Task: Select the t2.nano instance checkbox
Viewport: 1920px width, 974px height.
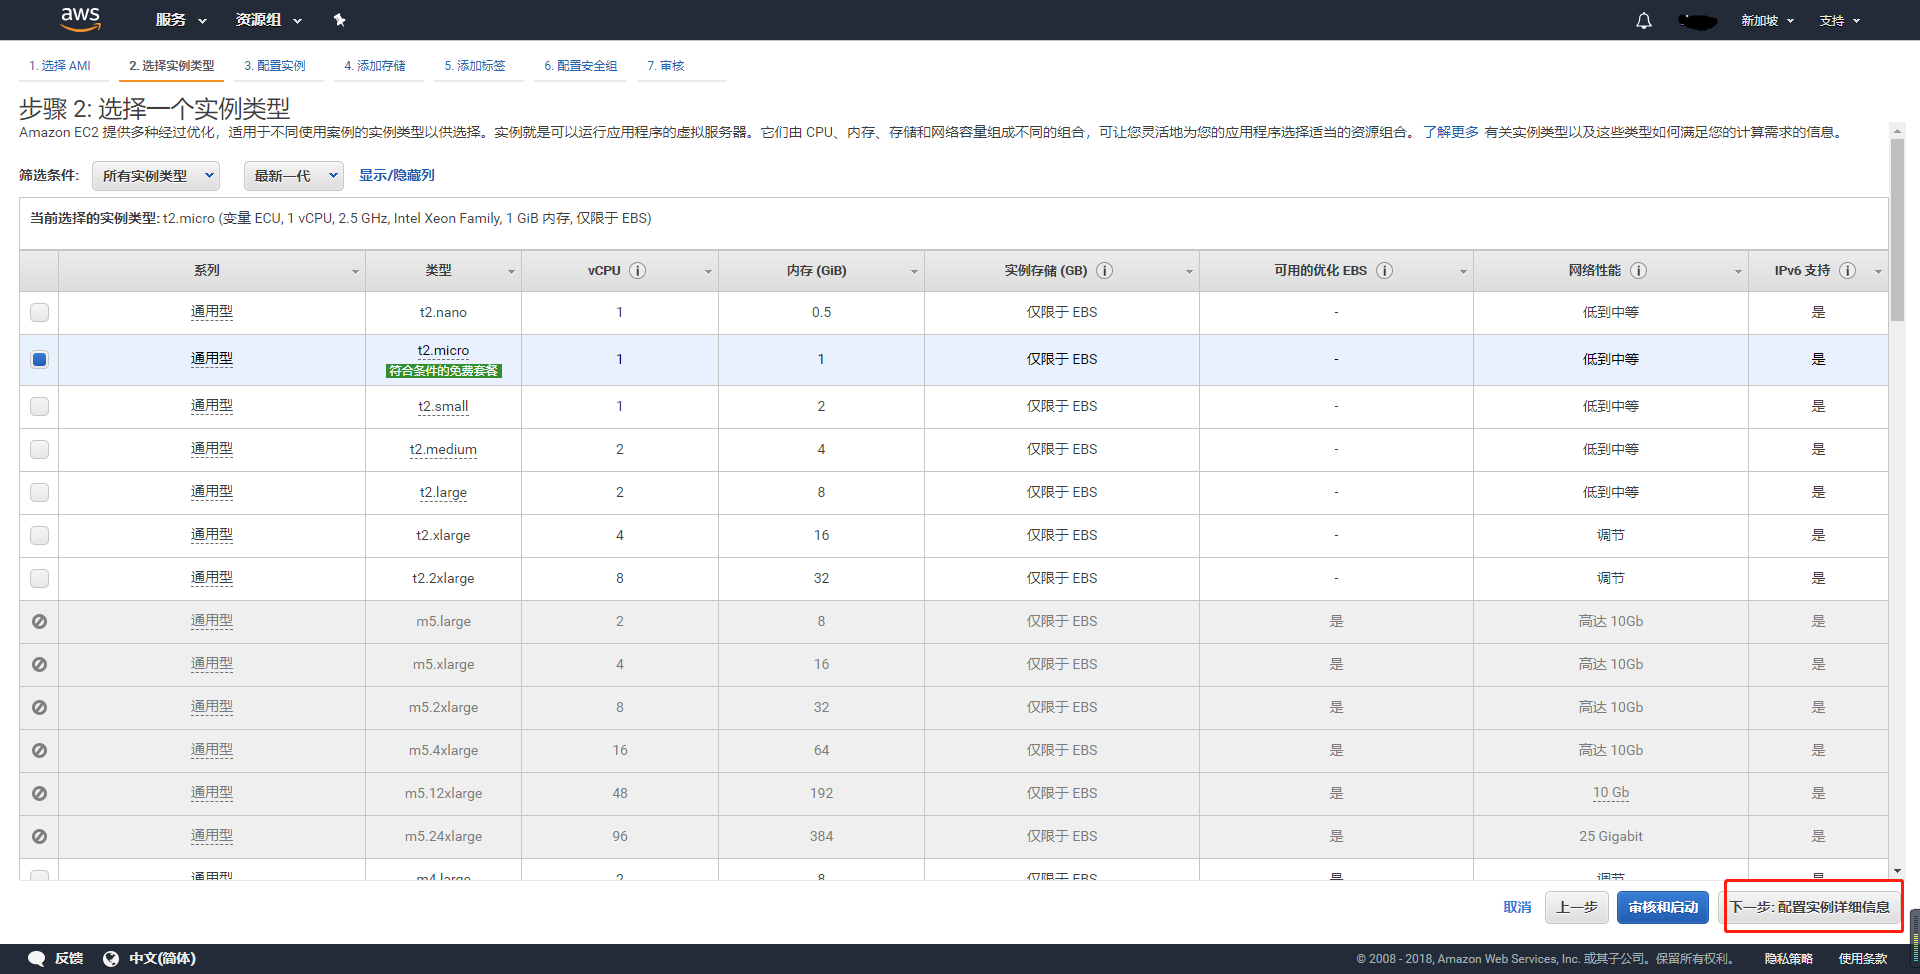Action: [39, 313]
